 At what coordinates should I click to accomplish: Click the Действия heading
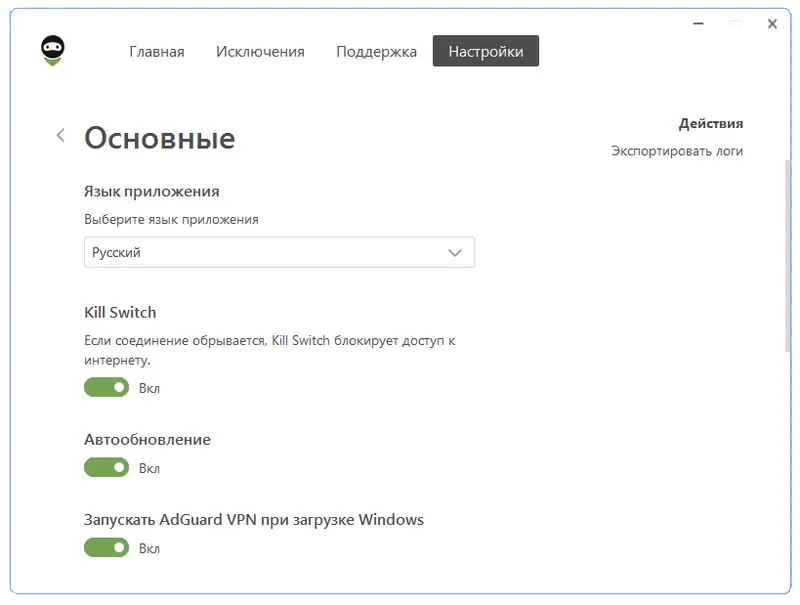coord(710,123)
